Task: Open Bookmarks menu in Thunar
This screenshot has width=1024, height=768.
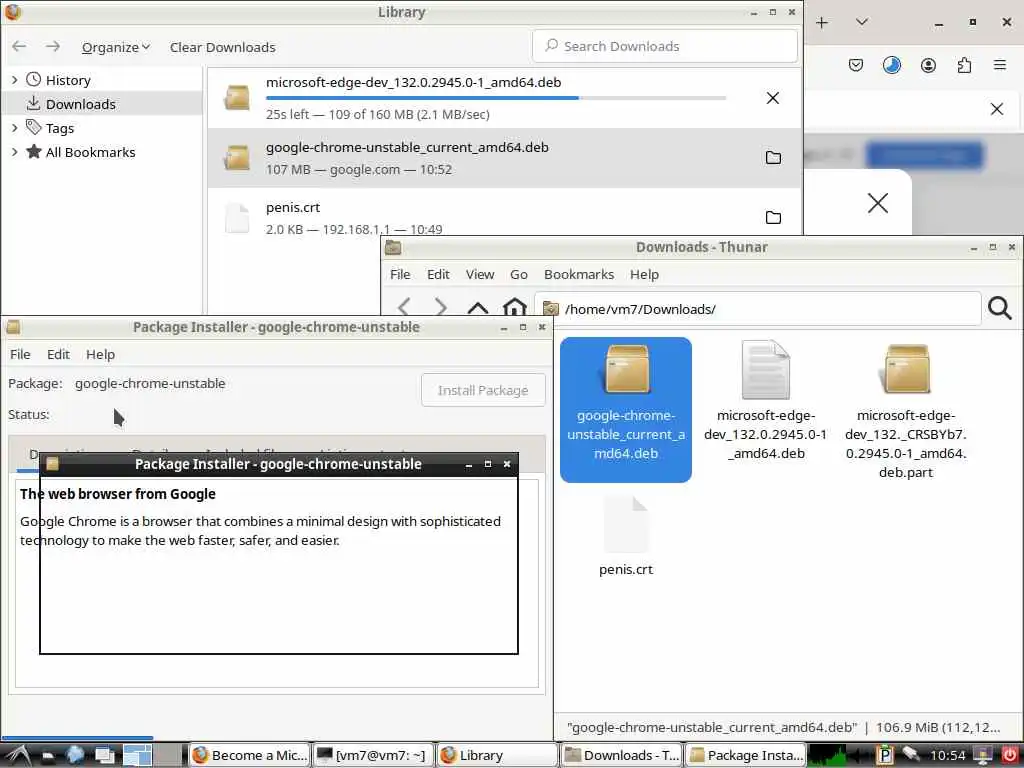Action: [579, 274]
